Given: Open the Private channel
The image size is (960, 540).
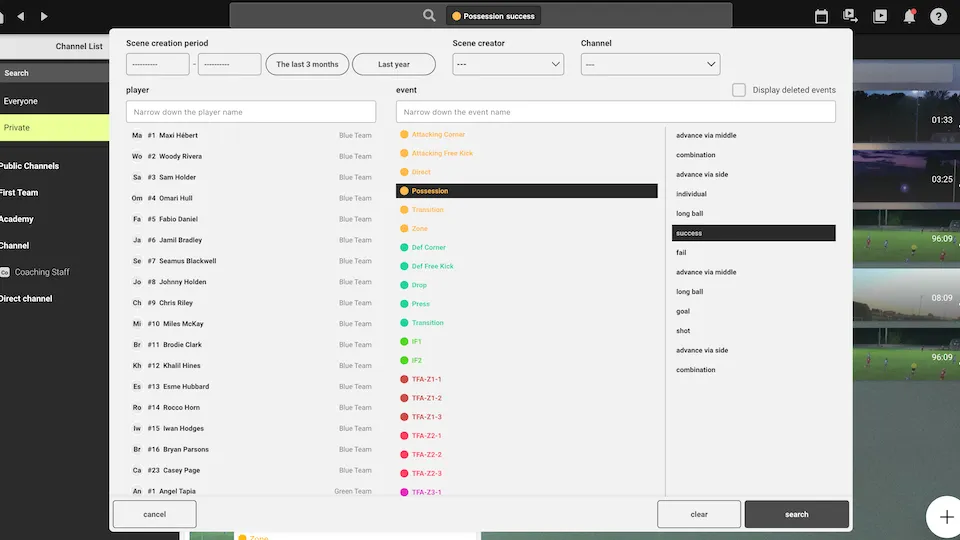Looking at the screenshot, I should 54,127.
